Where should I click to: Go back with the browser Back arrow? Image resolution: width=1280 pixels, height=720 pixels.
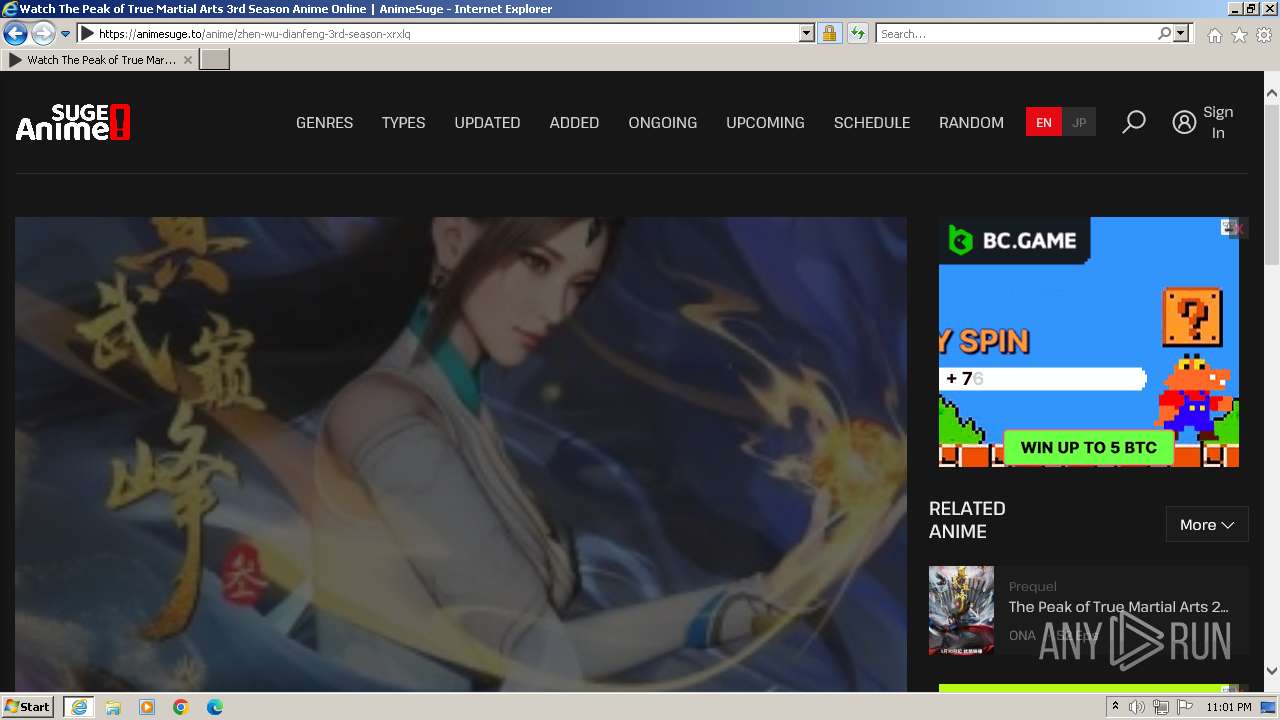click(15, 33)
